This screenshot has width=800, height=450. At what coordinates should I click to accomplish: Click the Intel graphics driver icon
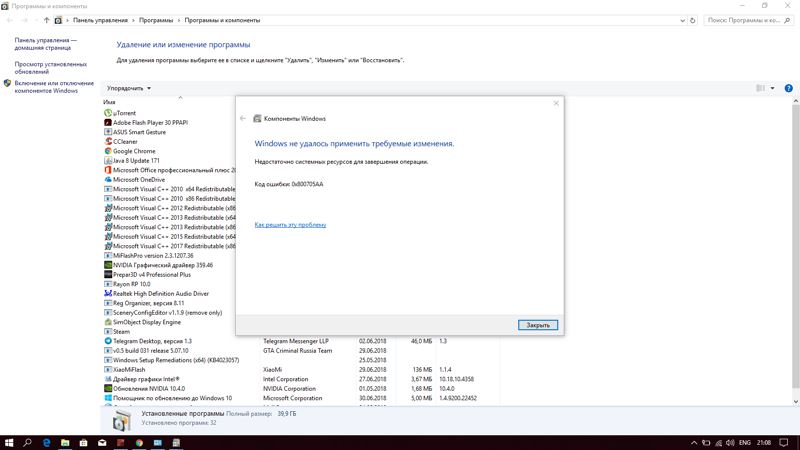click(108, 379)
